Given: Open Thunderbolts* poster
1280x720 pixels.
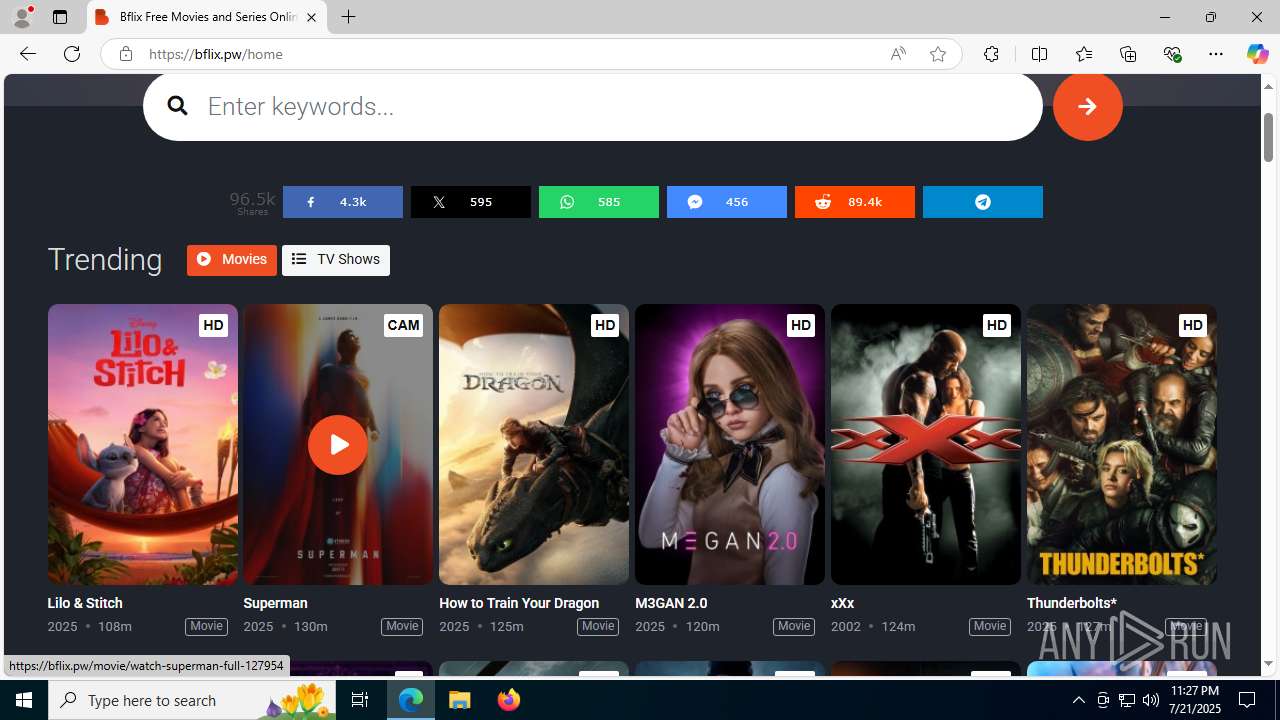Looking at the screenshot, I should (1122, 445).
